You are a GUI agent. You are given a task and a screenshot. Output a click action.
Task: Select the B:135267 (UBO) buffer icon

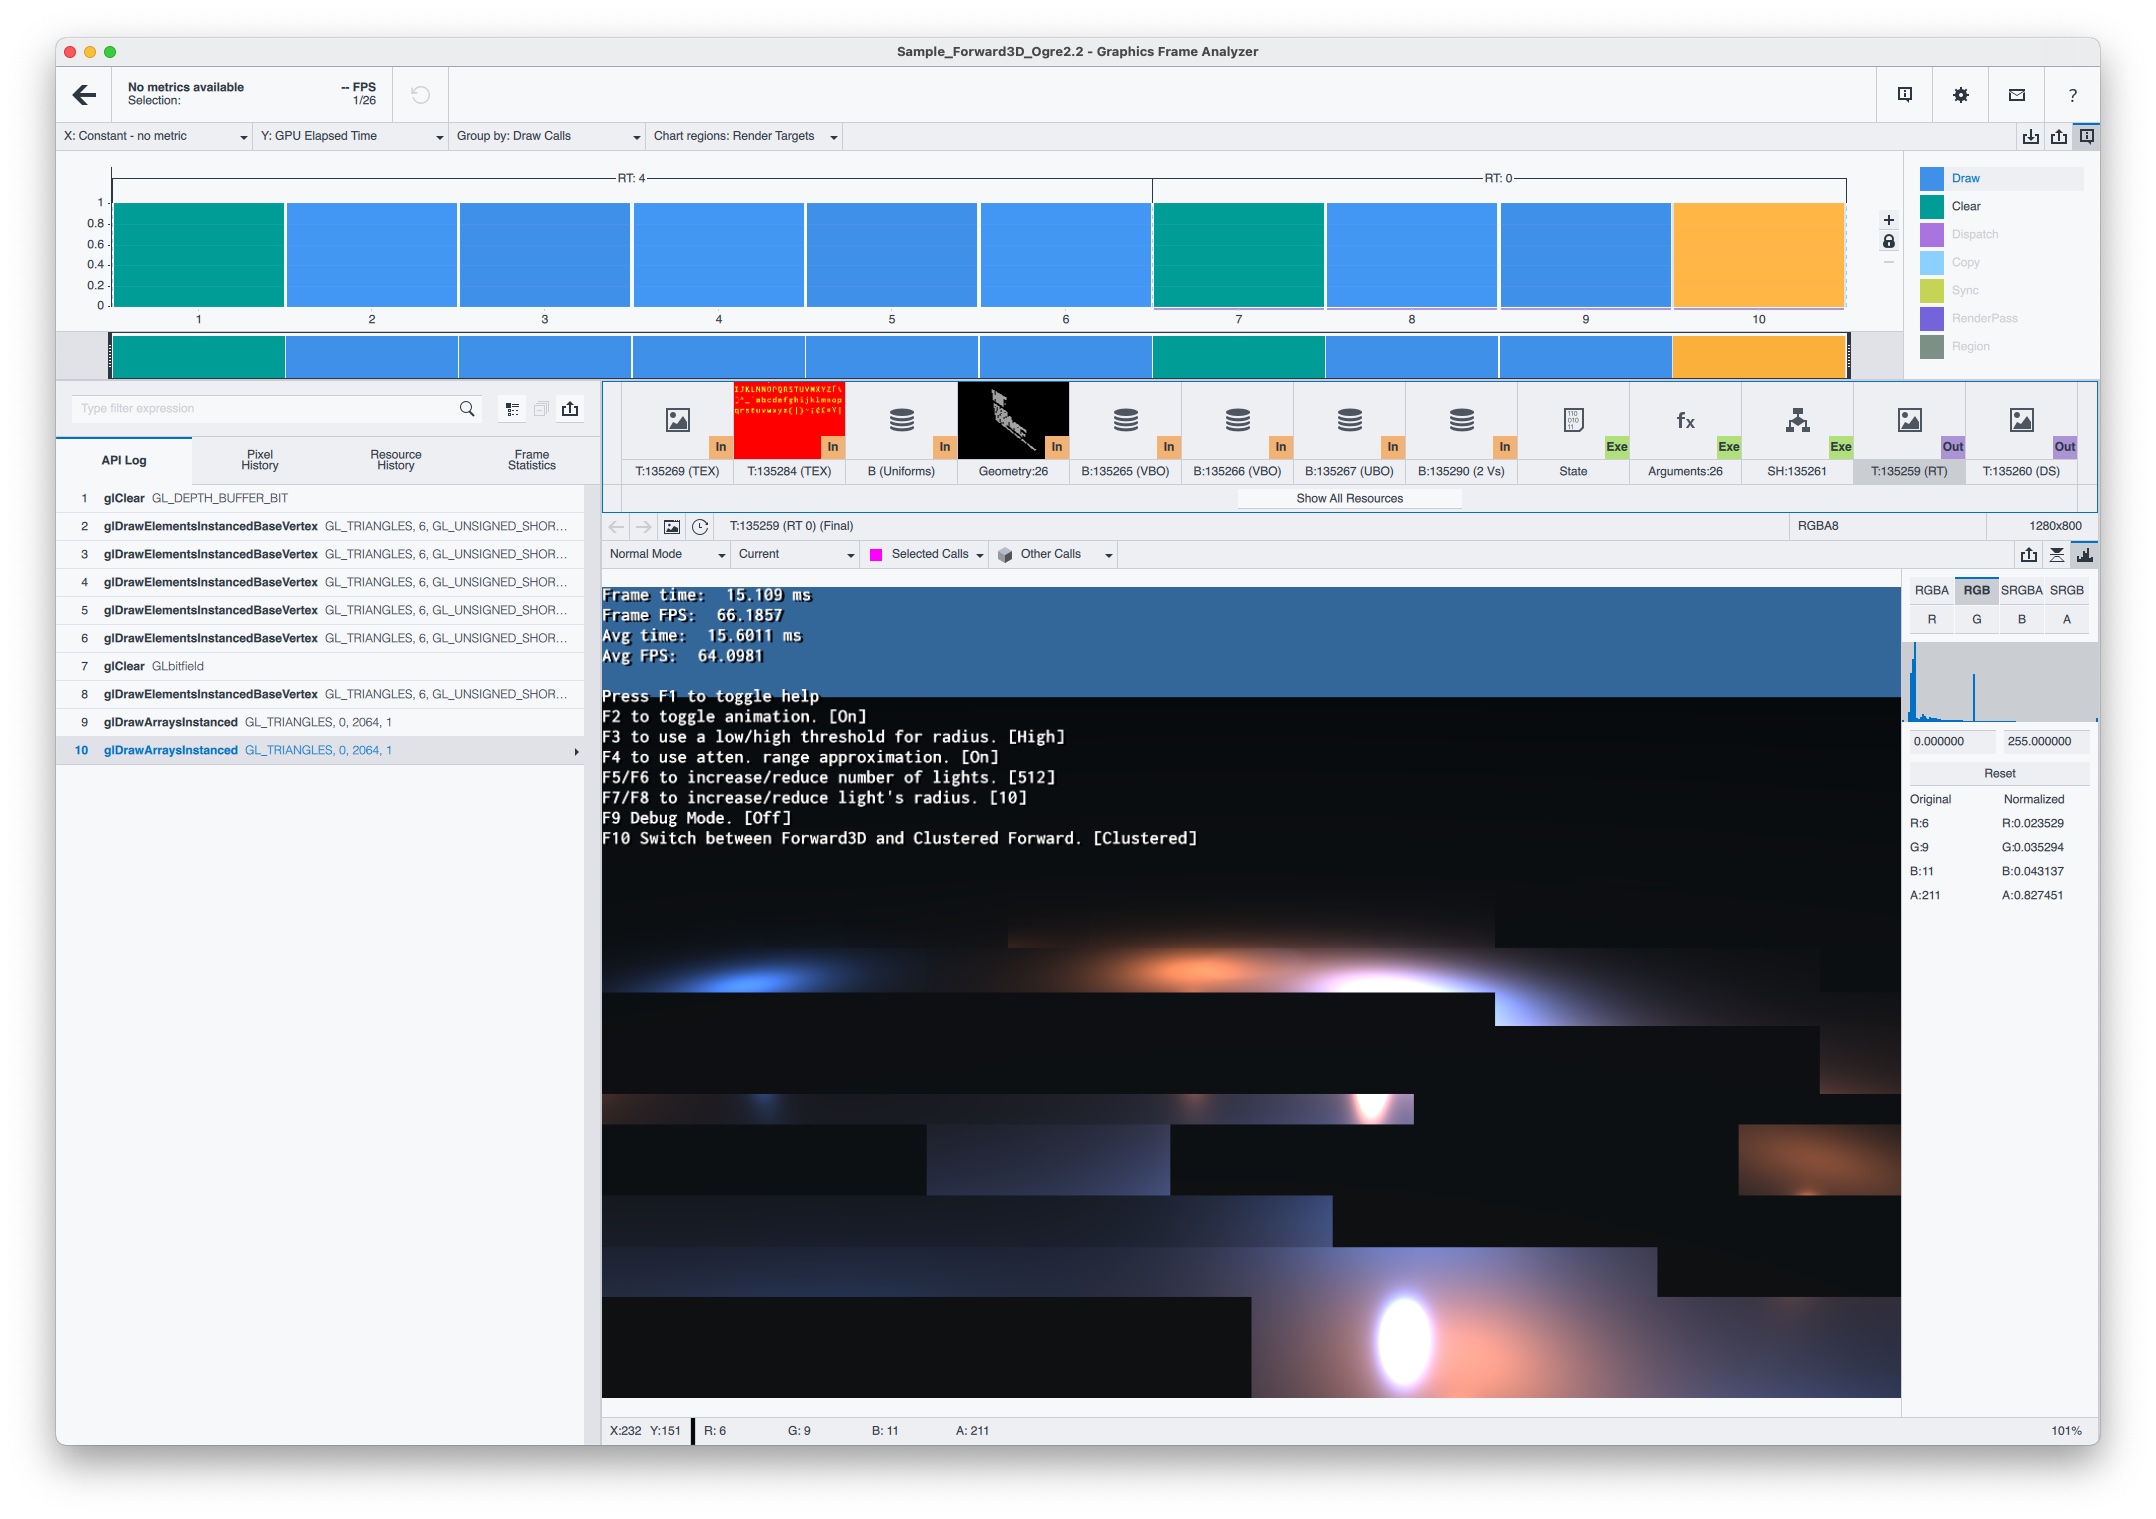click(1349, 433)
